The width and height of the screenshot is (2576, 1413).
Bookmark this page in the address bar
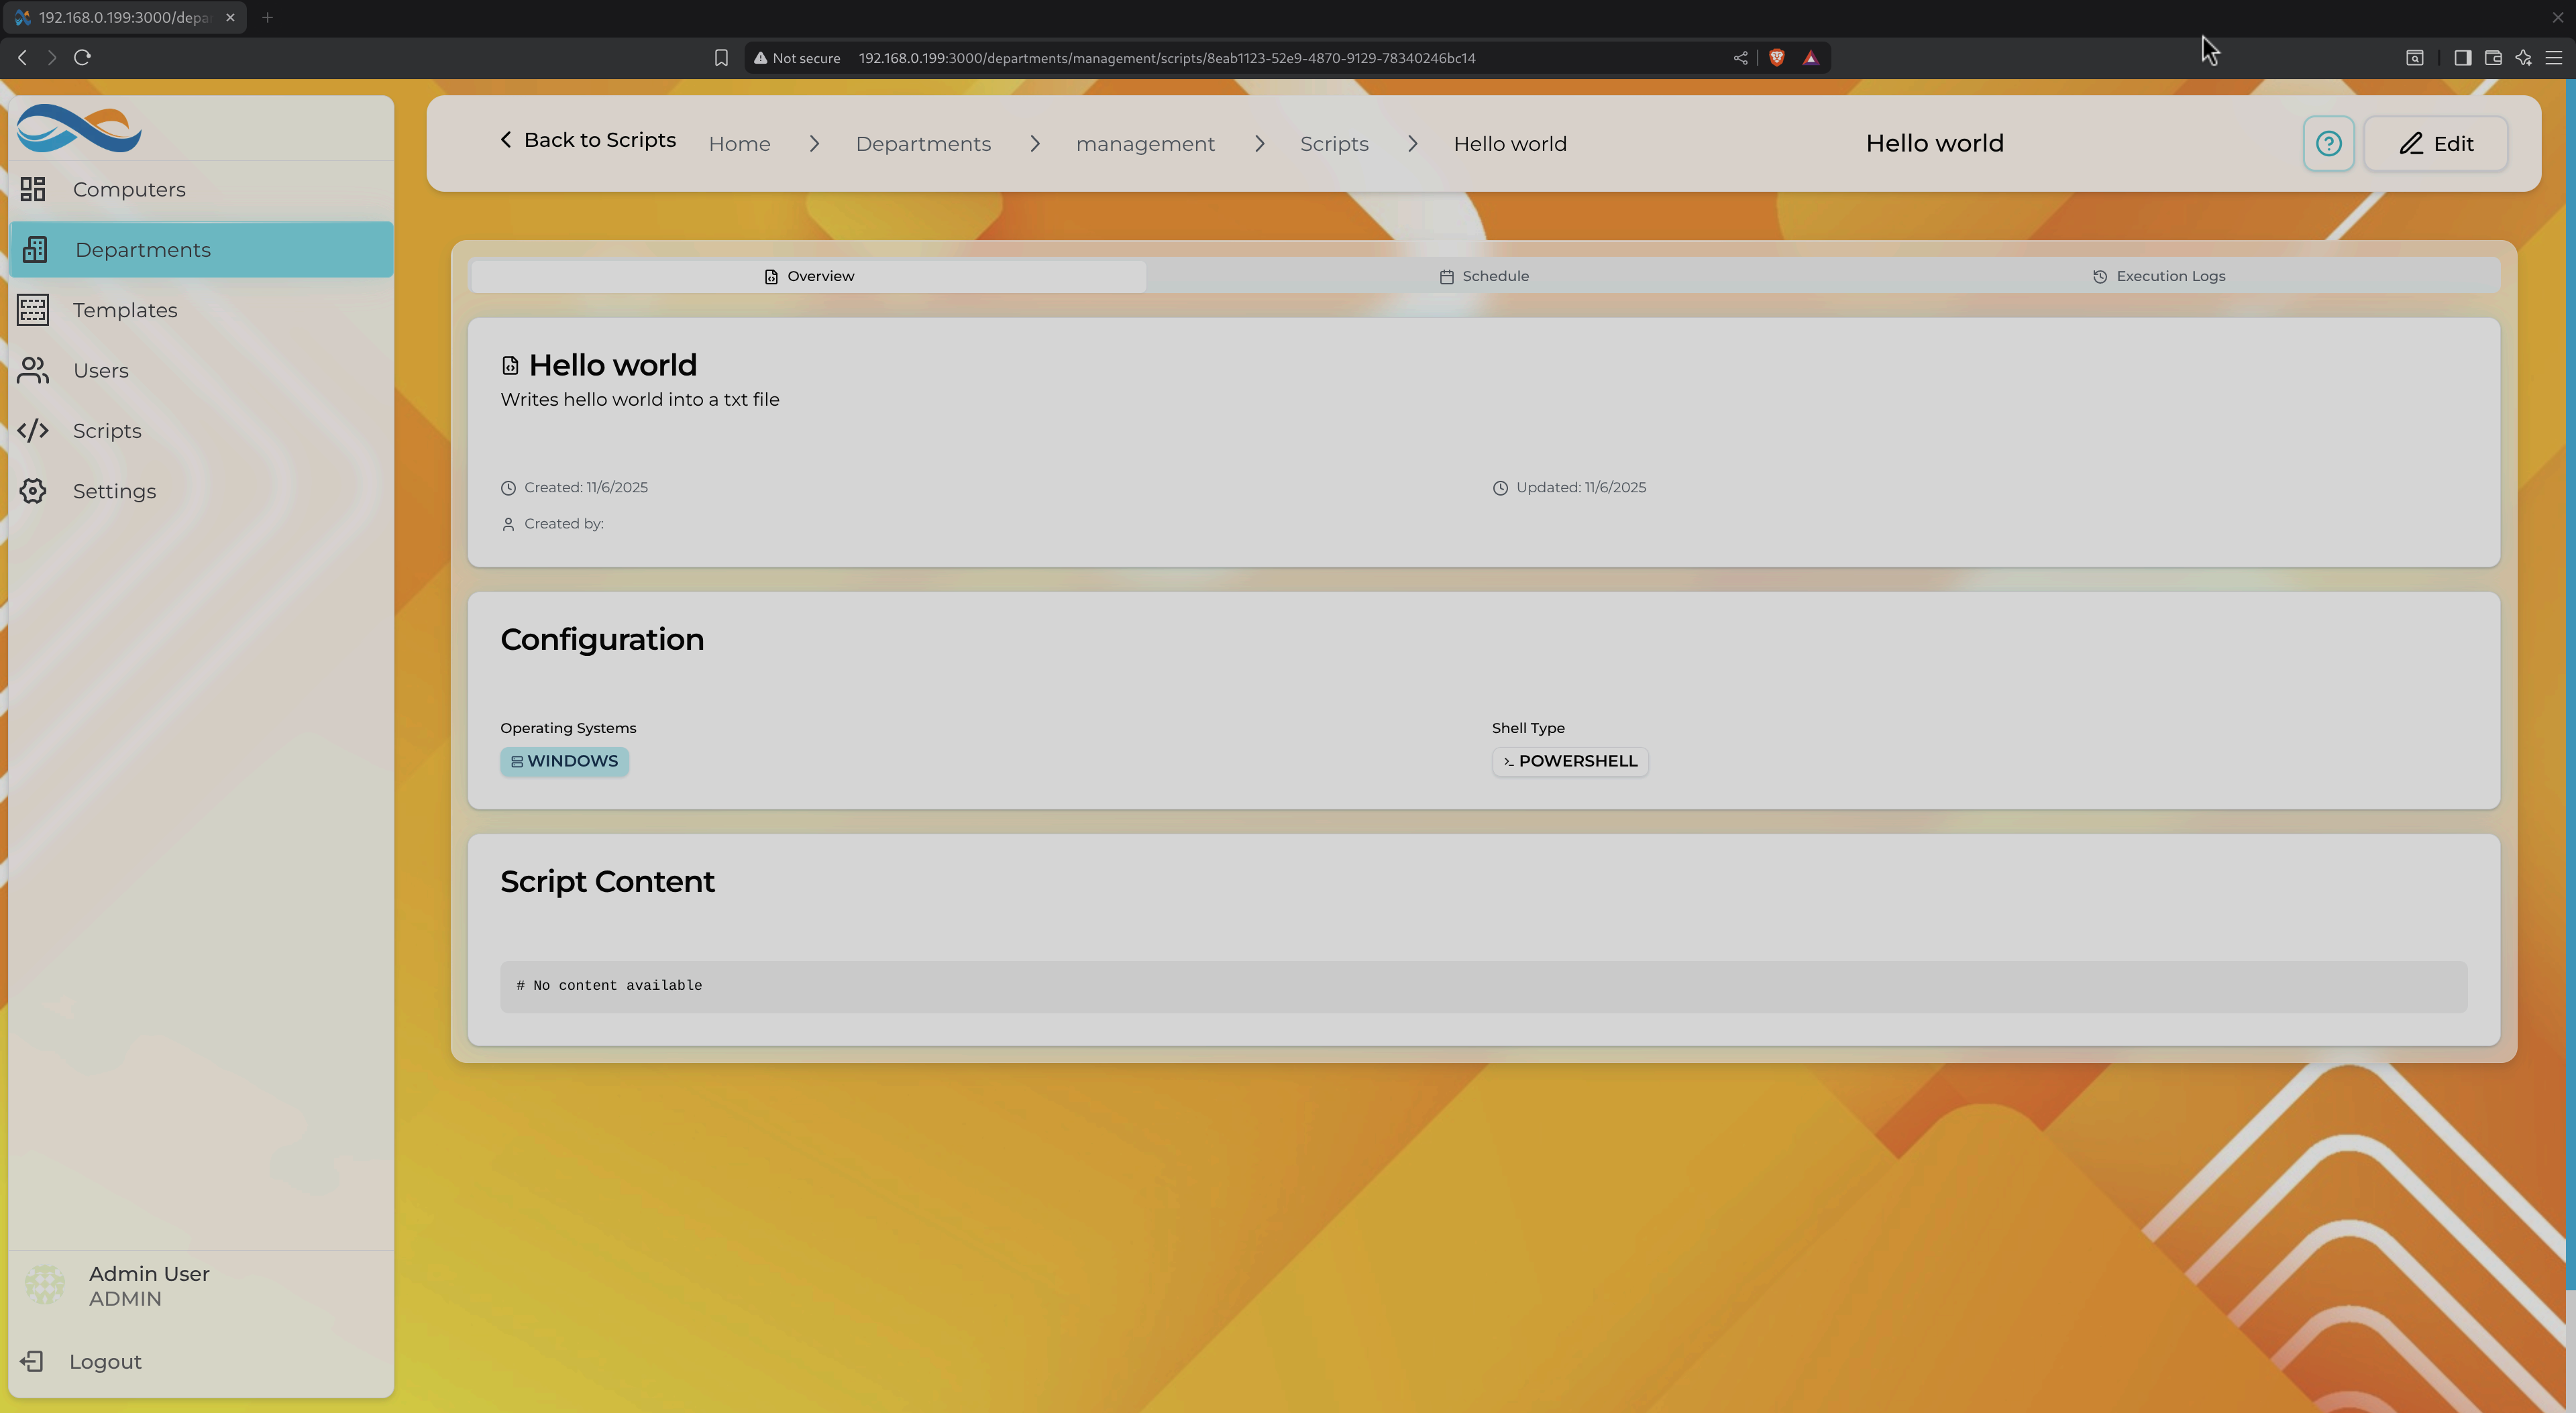tap(721, 58)
